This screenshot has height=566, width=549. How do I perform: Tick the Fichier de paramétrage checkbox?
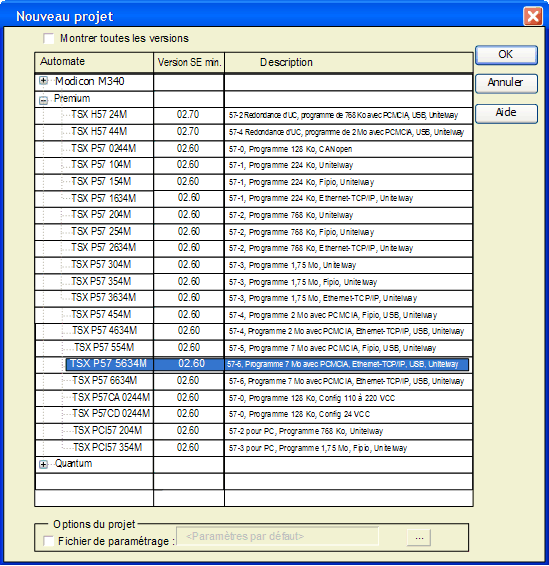[x=48, y=541]
